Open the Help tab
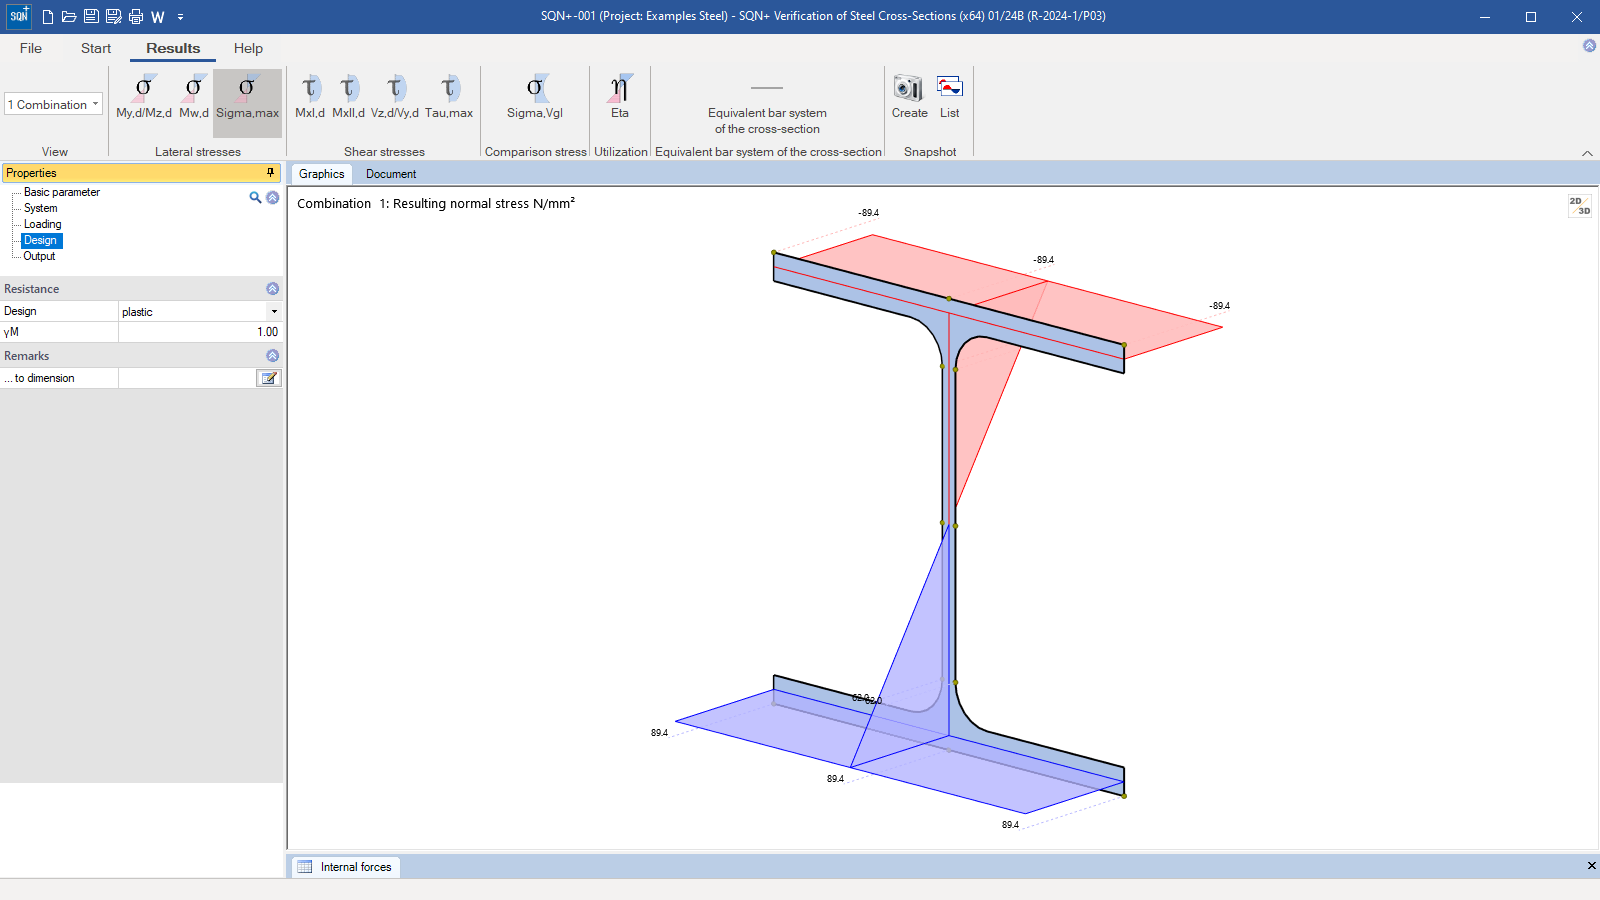 (x=248, y=48)
